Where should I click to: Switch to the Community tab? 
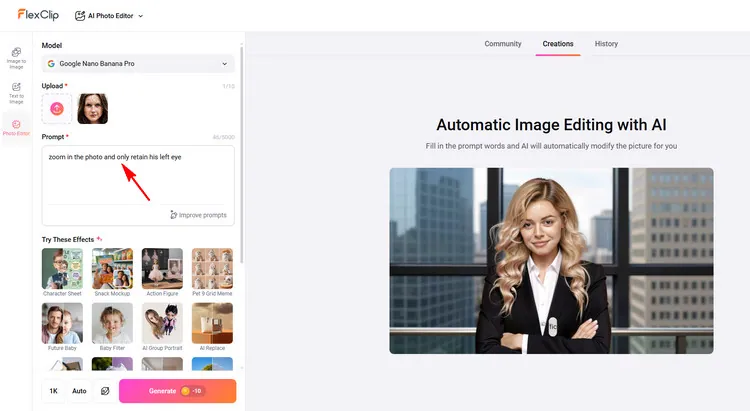502,44
